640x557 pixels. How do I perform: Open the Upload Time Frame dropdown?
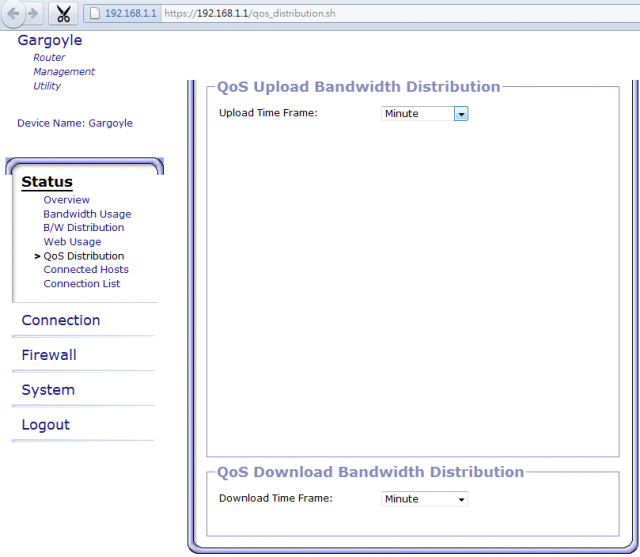tap(424, 113)
